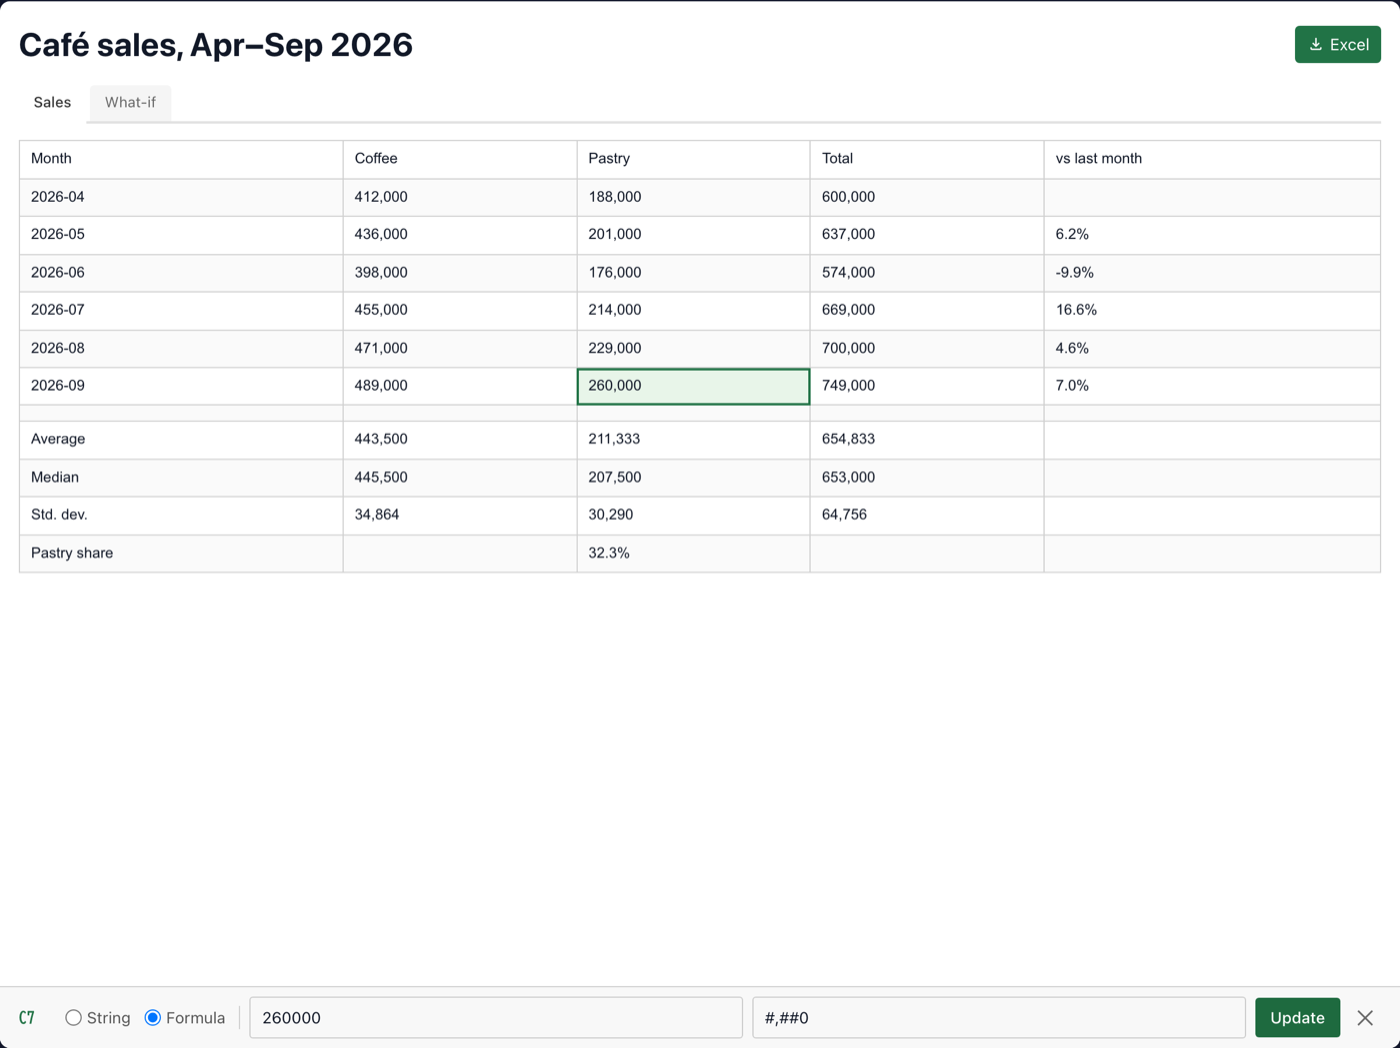Viewport: 1400px width, 1048px height.
Task: Click the Update button
Action: 1297,1017
